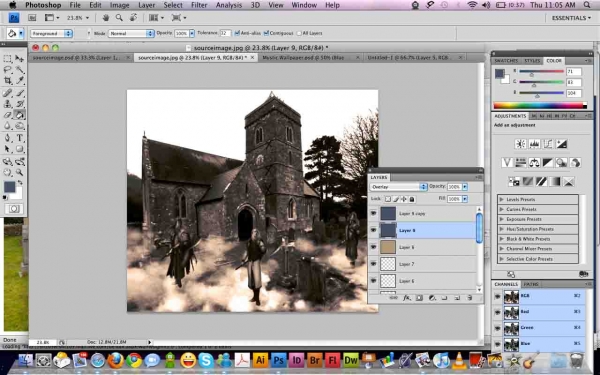The height and width of the screenshot is (375, 600).
Task: Add a layer mask from Layers panel
Action: (419, 298)
